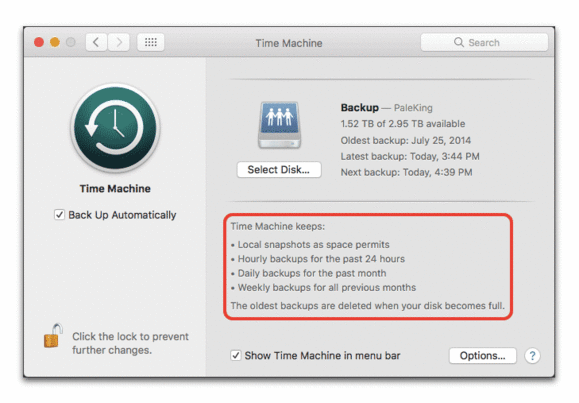Click the Backup disk name text
The width and height of the screenshot is (579, 403).
click(359, 107)
